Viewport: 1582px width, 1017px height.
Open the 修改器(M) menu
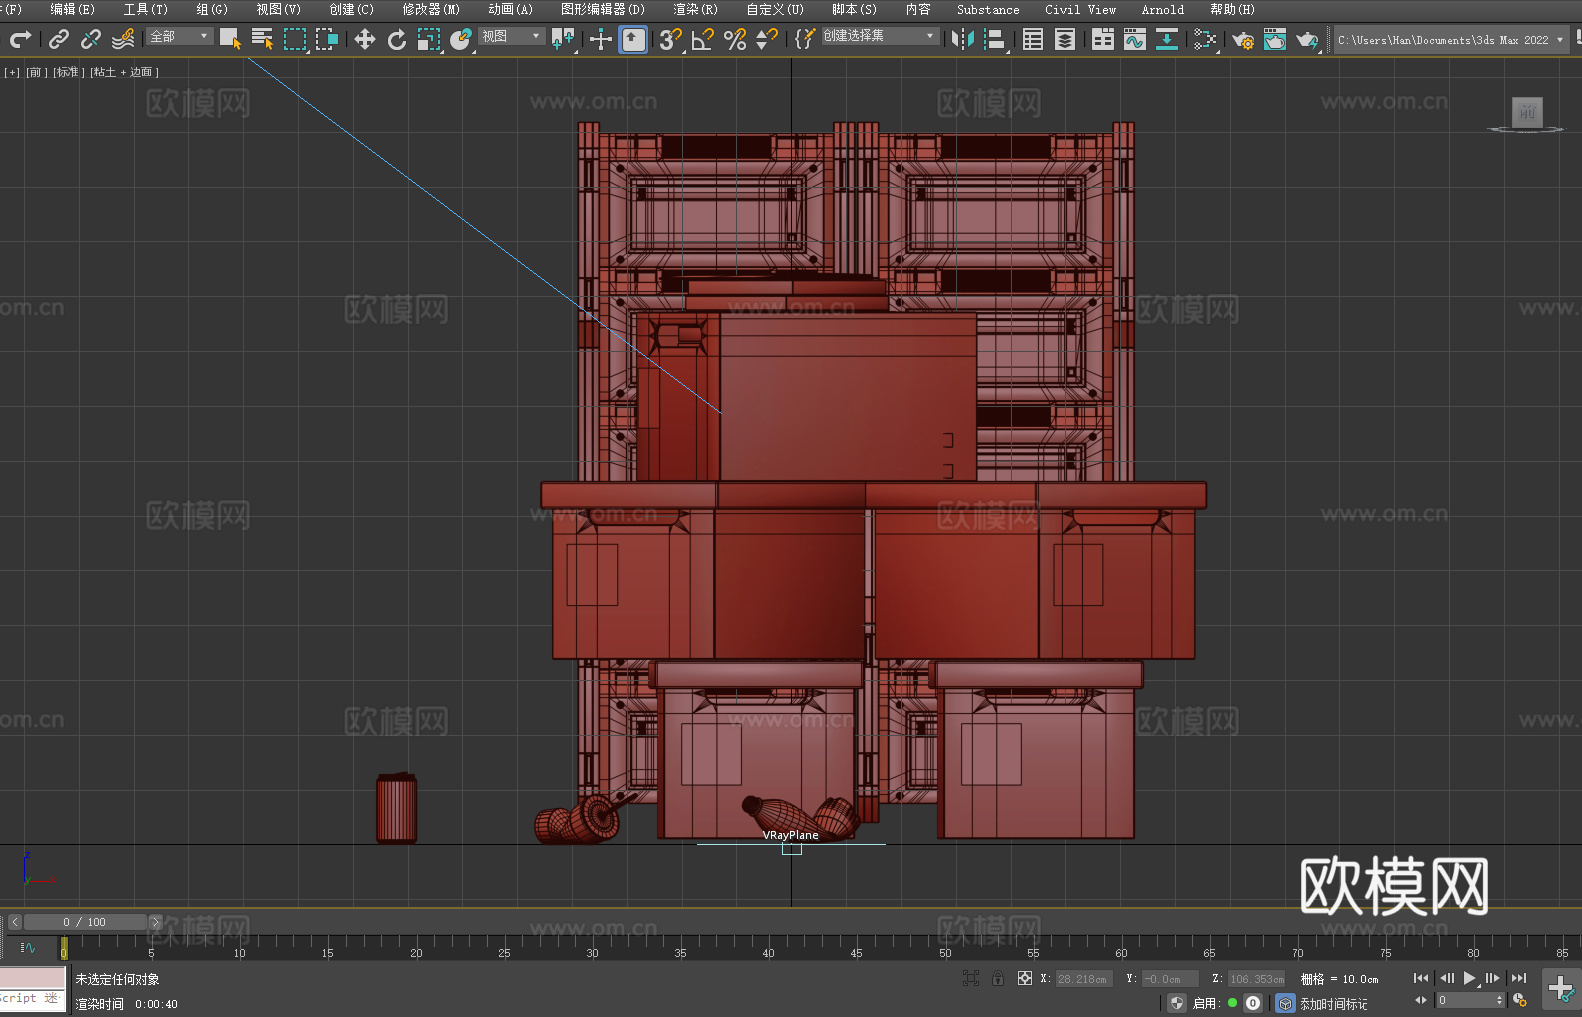coord(431,9)
